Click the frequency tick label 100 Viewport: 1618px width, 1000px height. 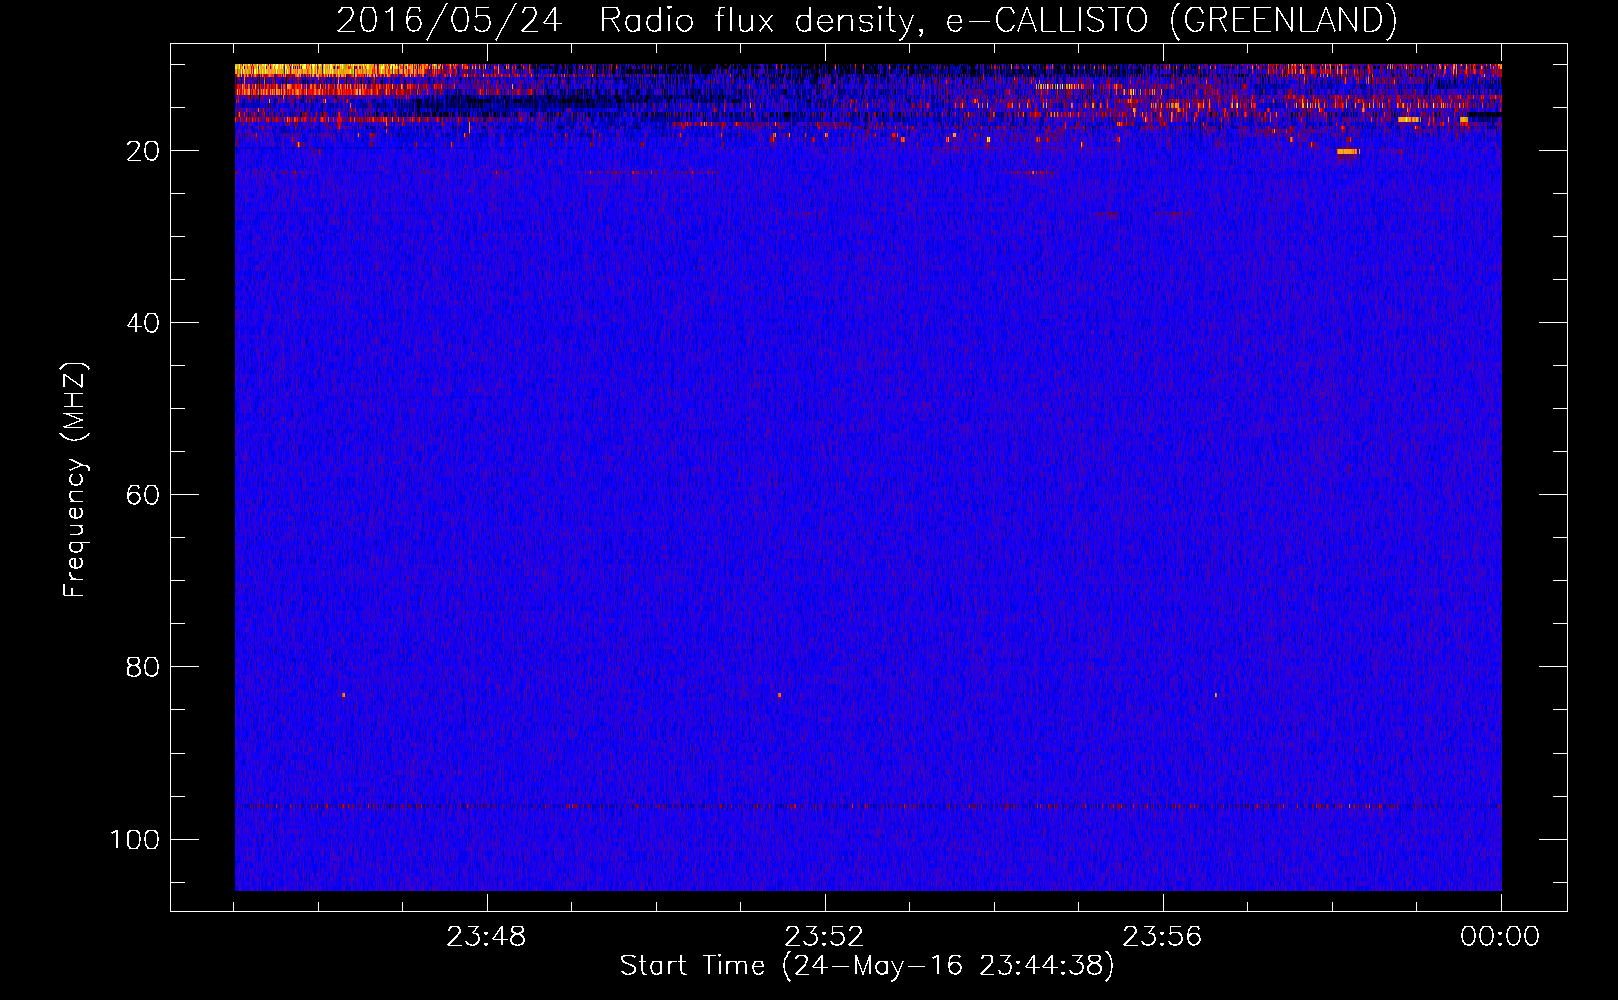135,839
